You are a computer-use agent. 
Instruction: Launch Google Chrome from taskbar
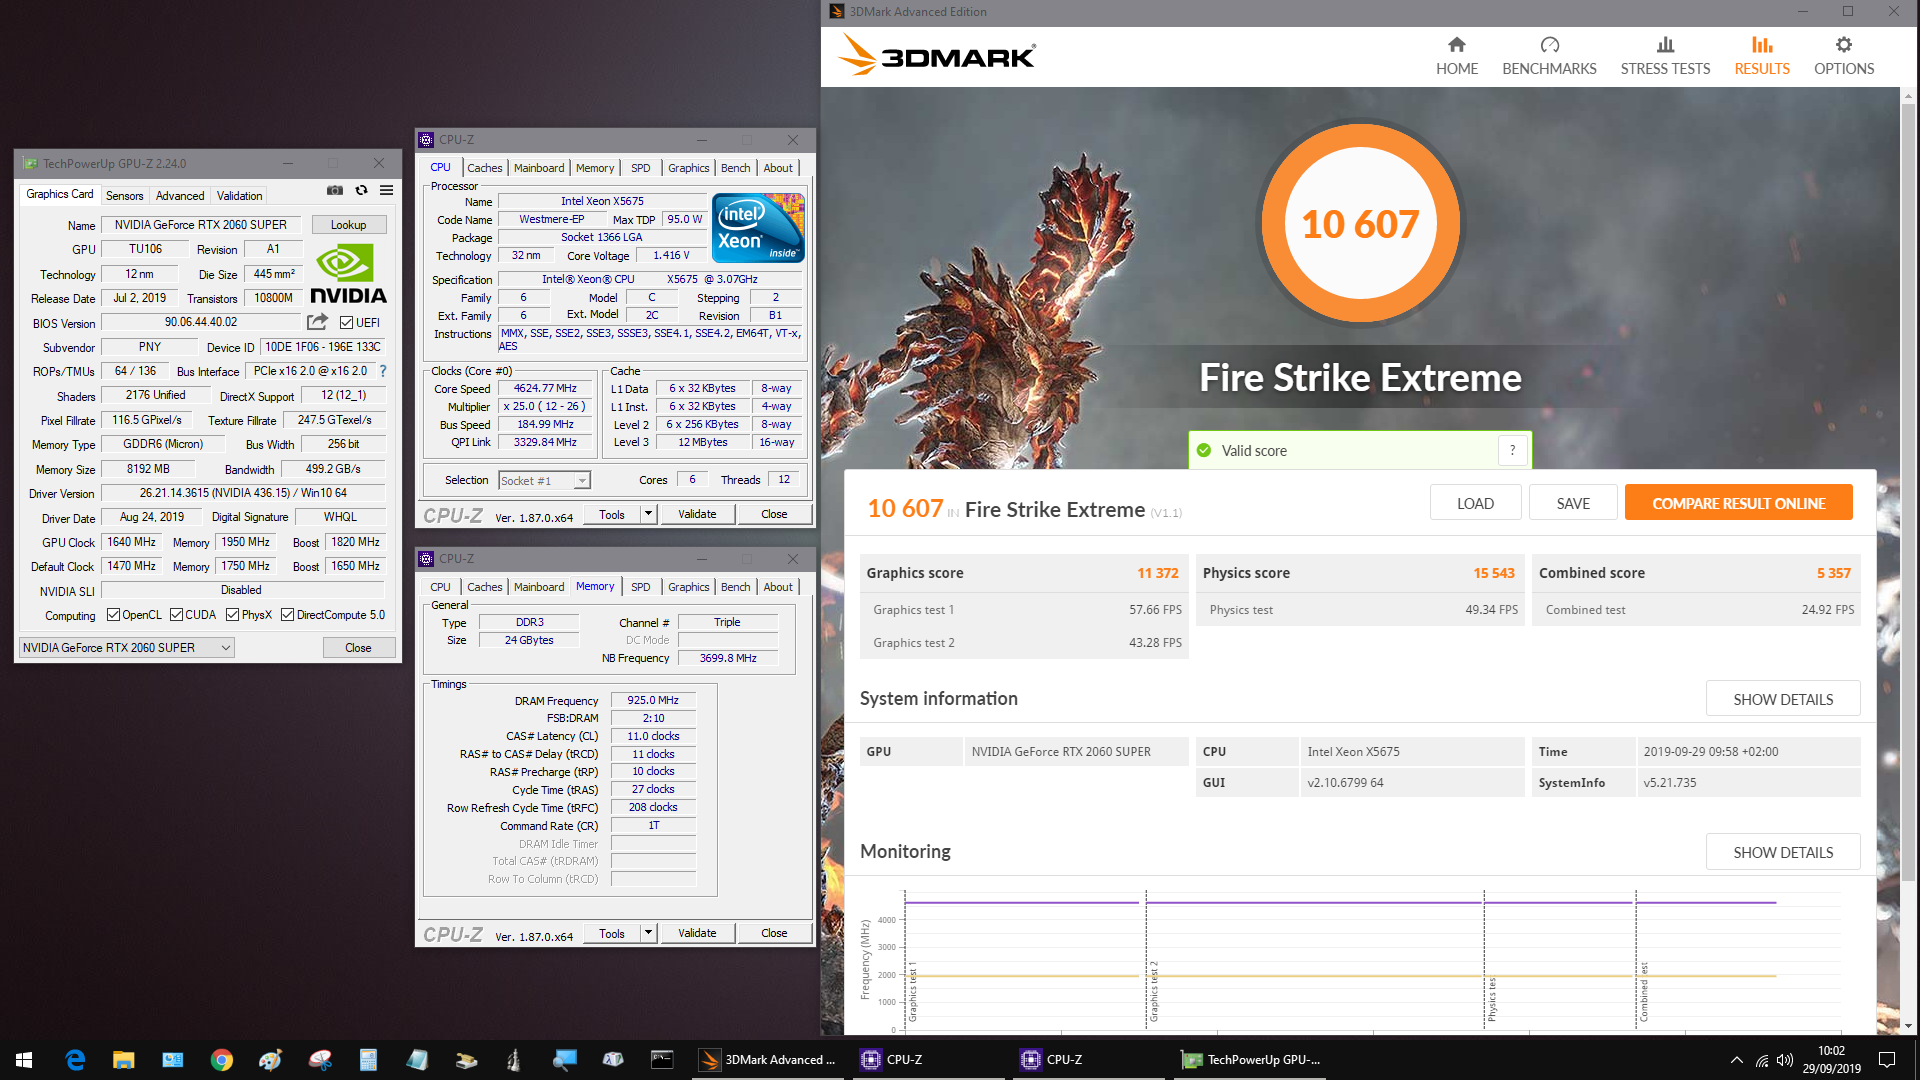[x=222, y=1060]
